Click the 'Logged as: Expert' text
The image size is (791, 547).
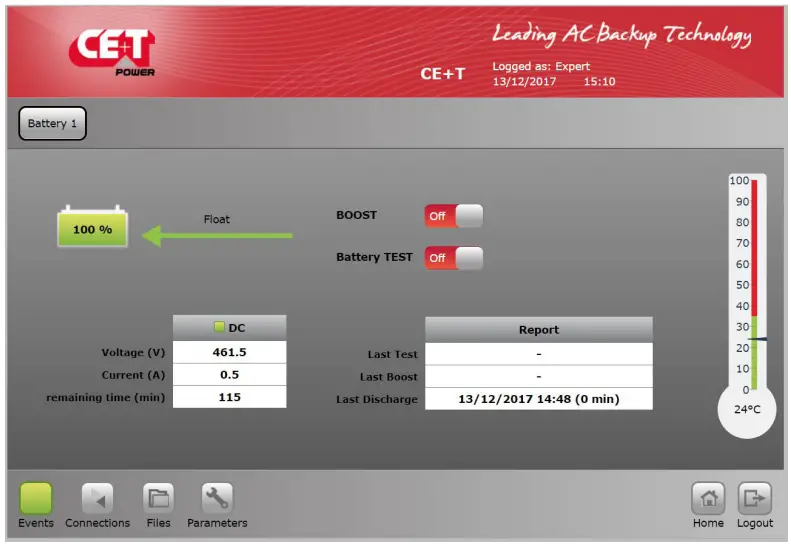pyautogui.click(x=541, y=67)
